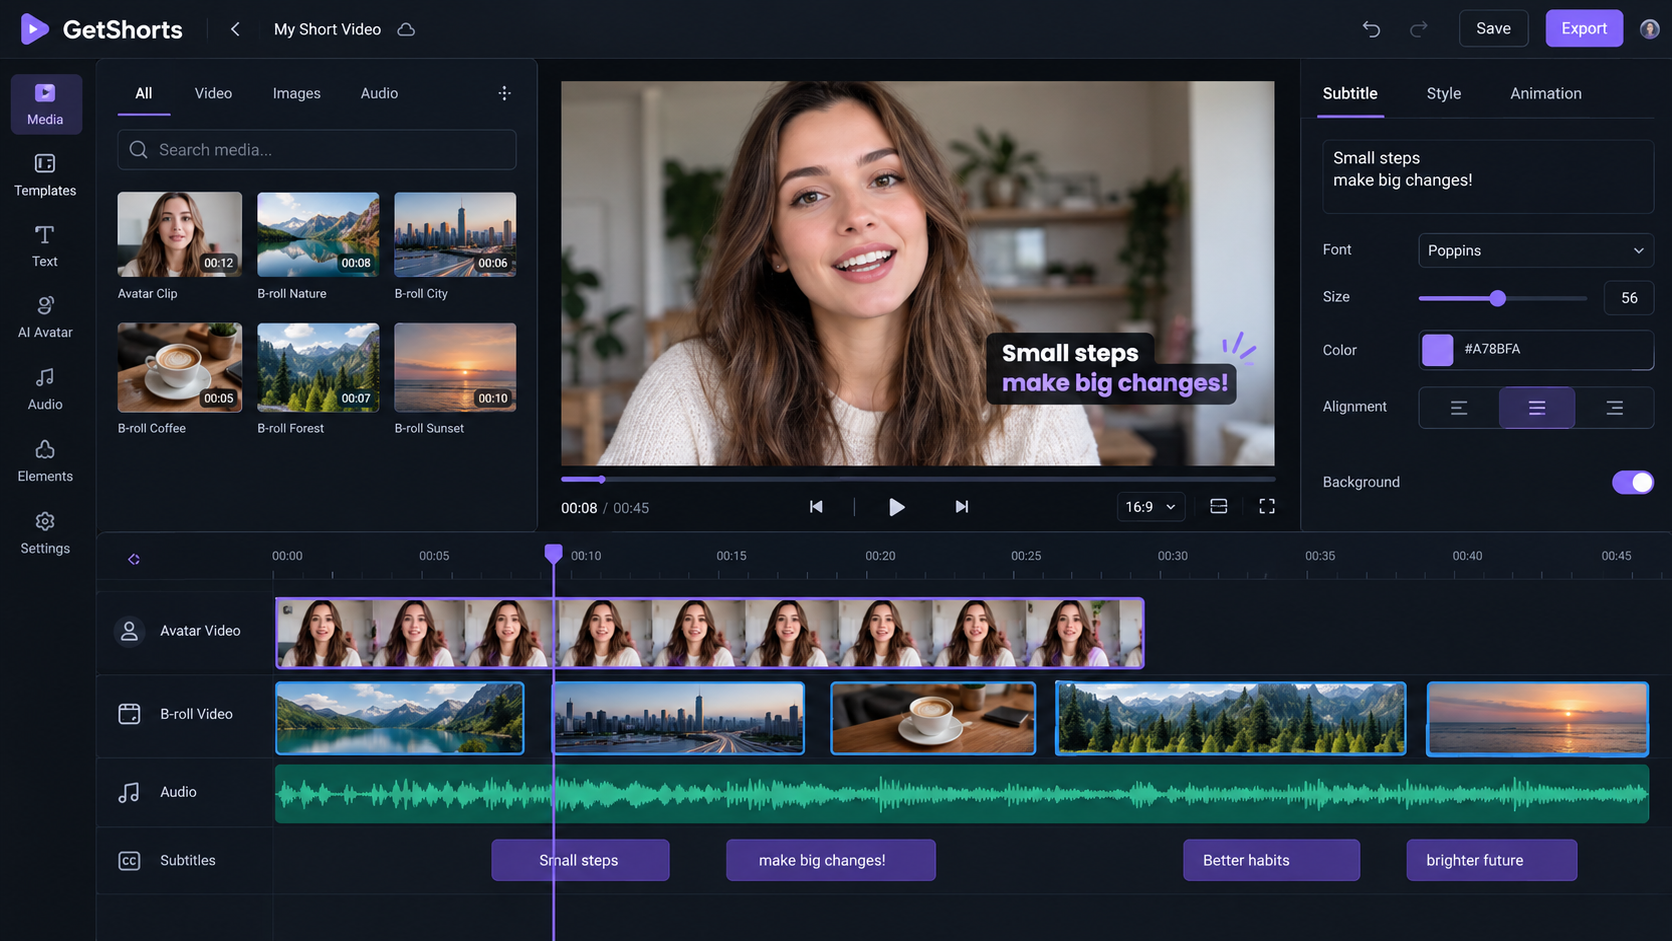Screen dimensions: 1672x941
Task: Open the 16:9 aspect ratio dropdown
Action: [1150, 507]
